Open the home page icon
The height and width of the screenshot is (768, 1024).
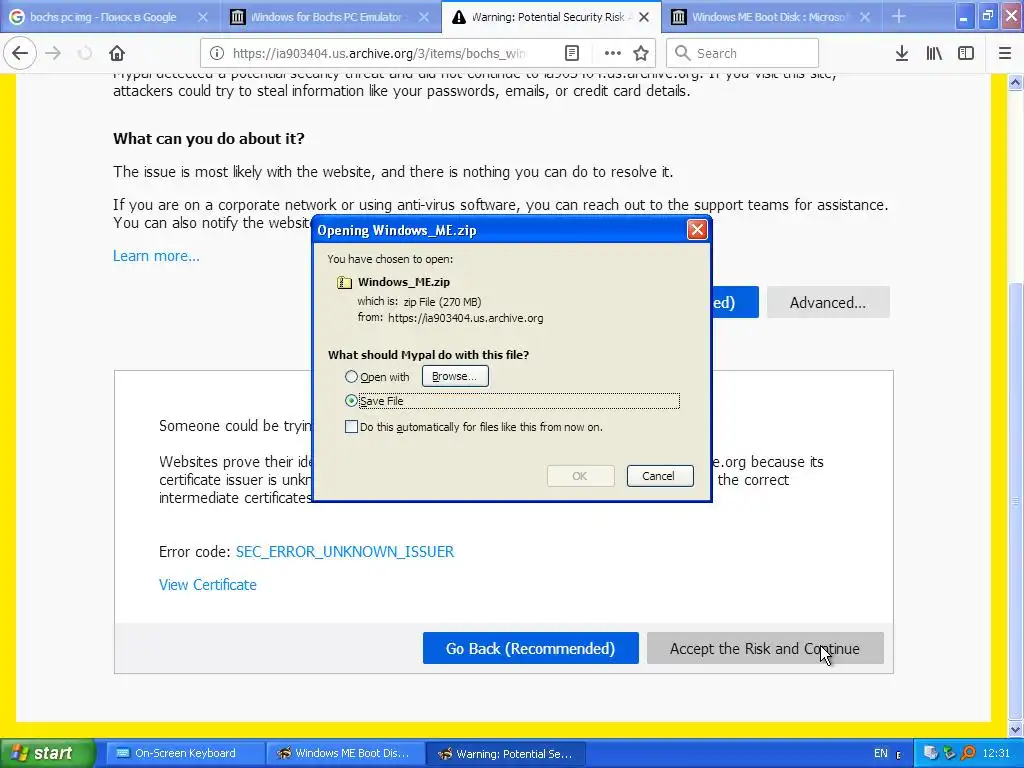click(117, 53)
